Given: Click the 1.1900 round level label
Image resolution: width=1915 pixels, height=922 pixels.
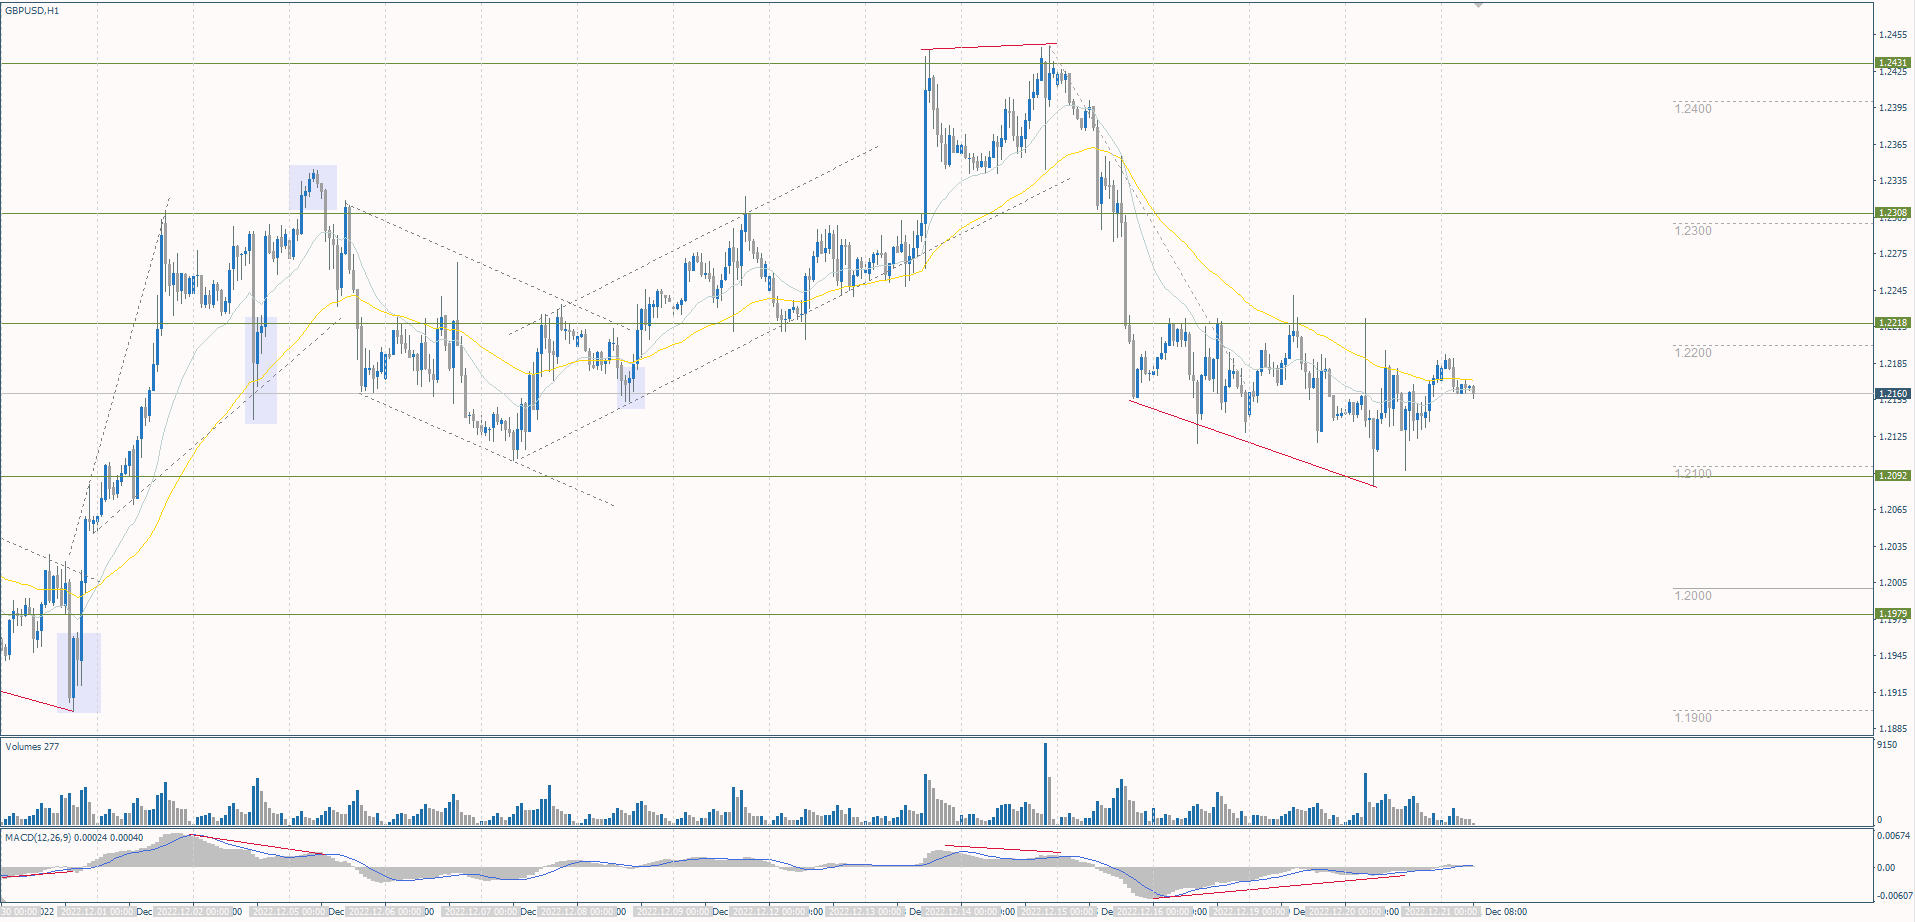Looking at the screenshot, I should (x=1693, y=718).
